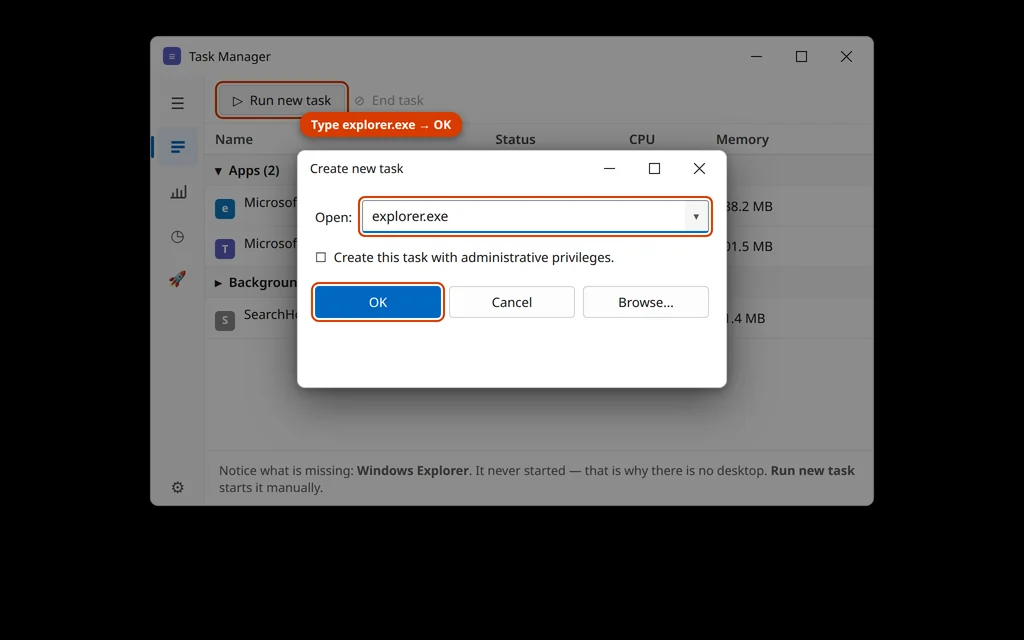Select the SearchHost process icon
The image size is (1024, 640).
(x=225, y=321)
